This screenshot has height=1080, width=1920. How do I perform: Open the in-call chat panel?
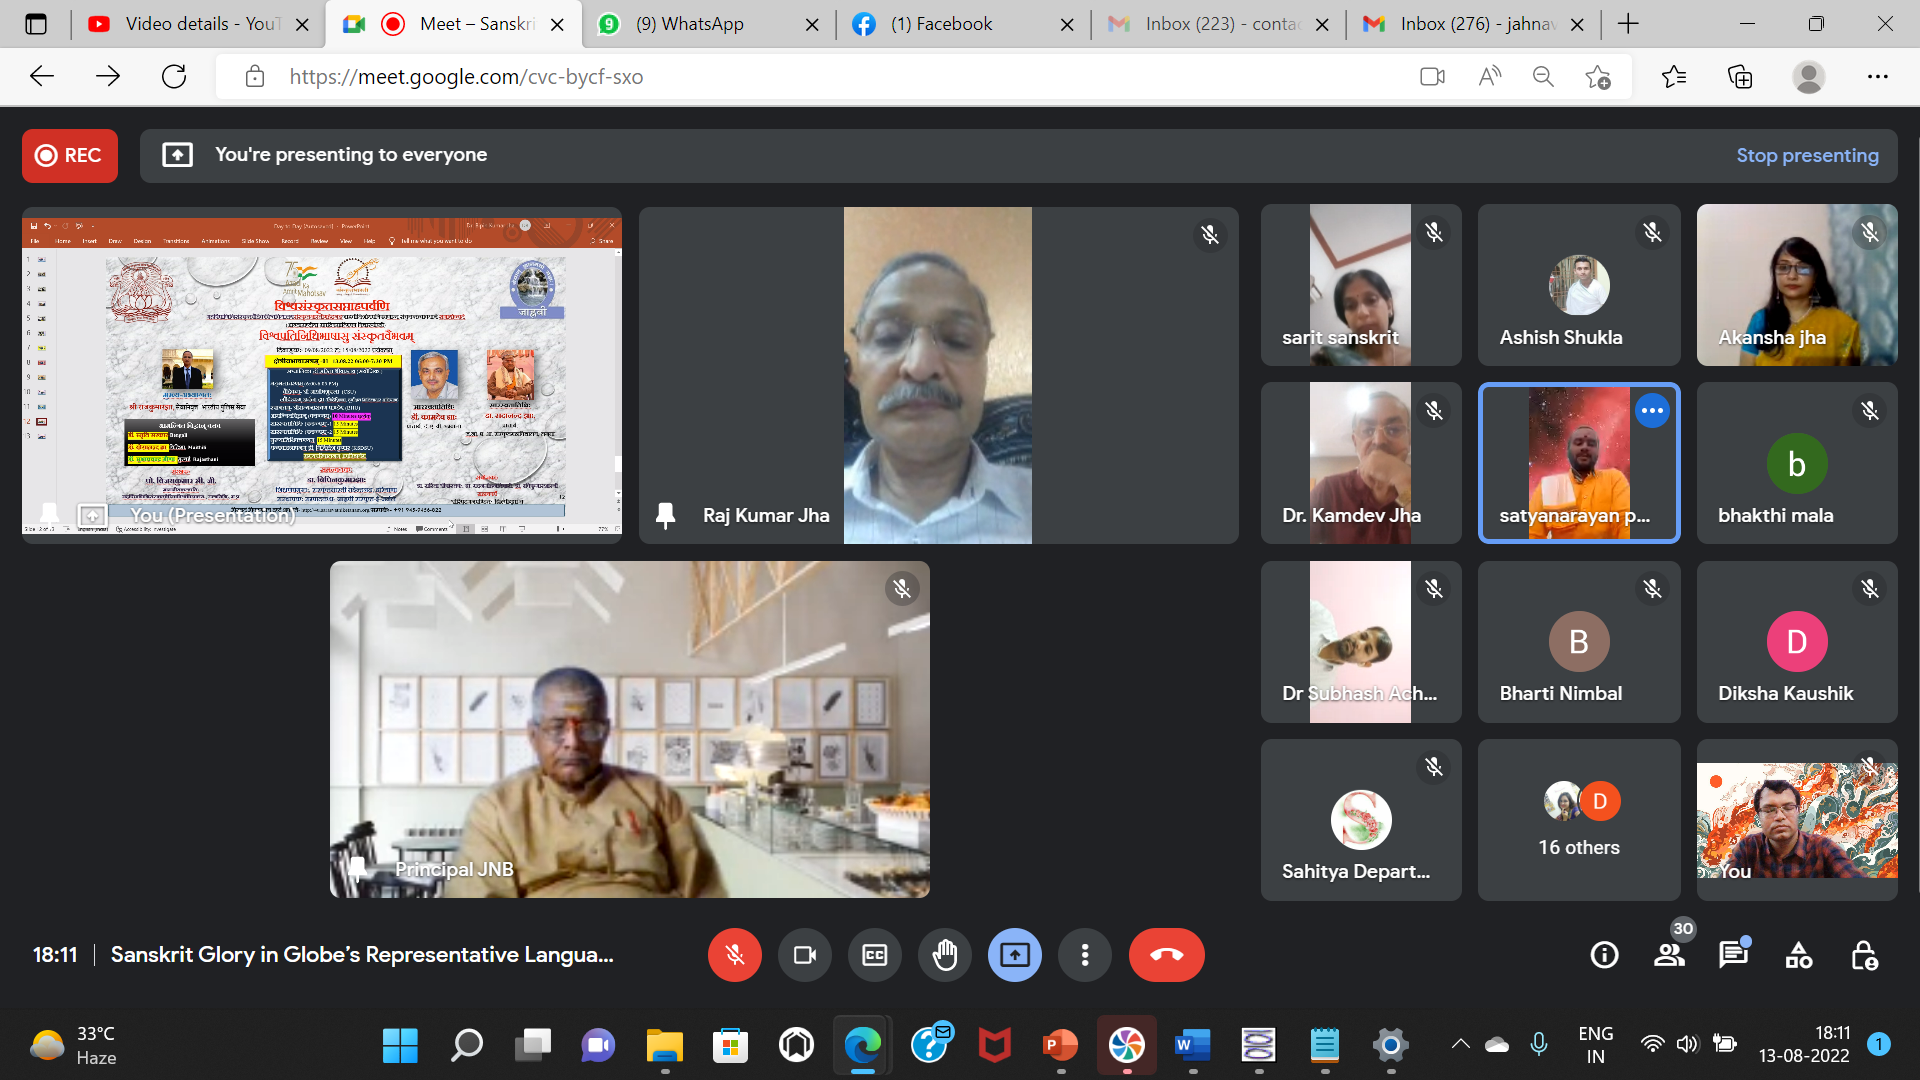tap(1733, 955)
